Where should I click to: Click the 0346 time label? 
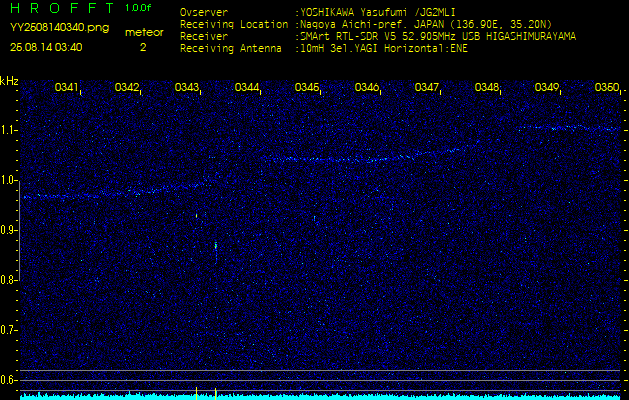click(x=367, y=87)
